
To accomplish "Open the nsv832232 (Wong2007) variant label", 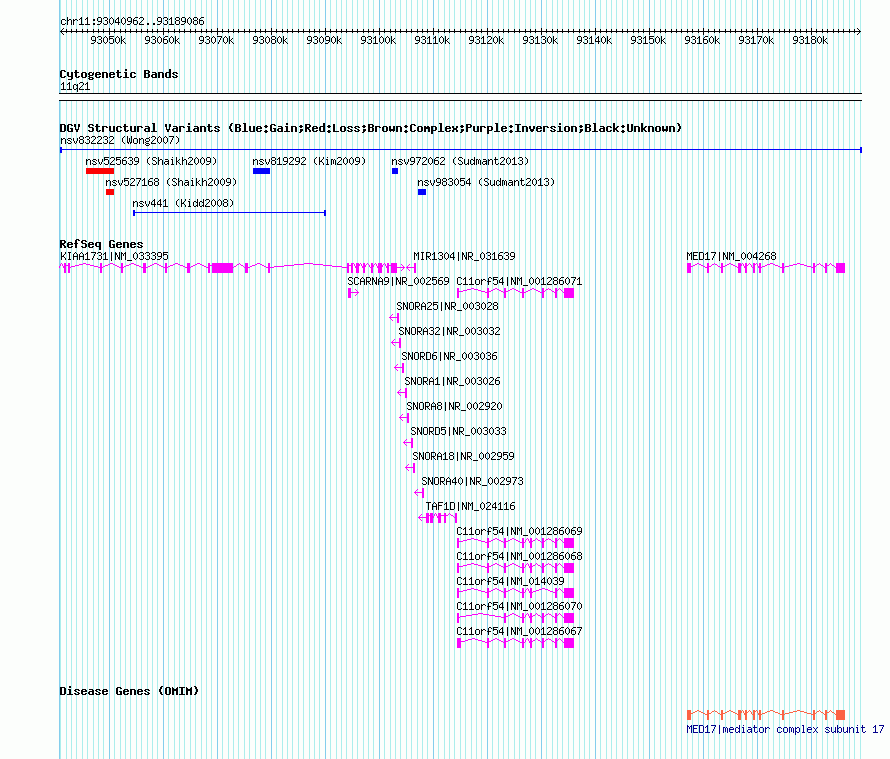I will tap(120, 140).
